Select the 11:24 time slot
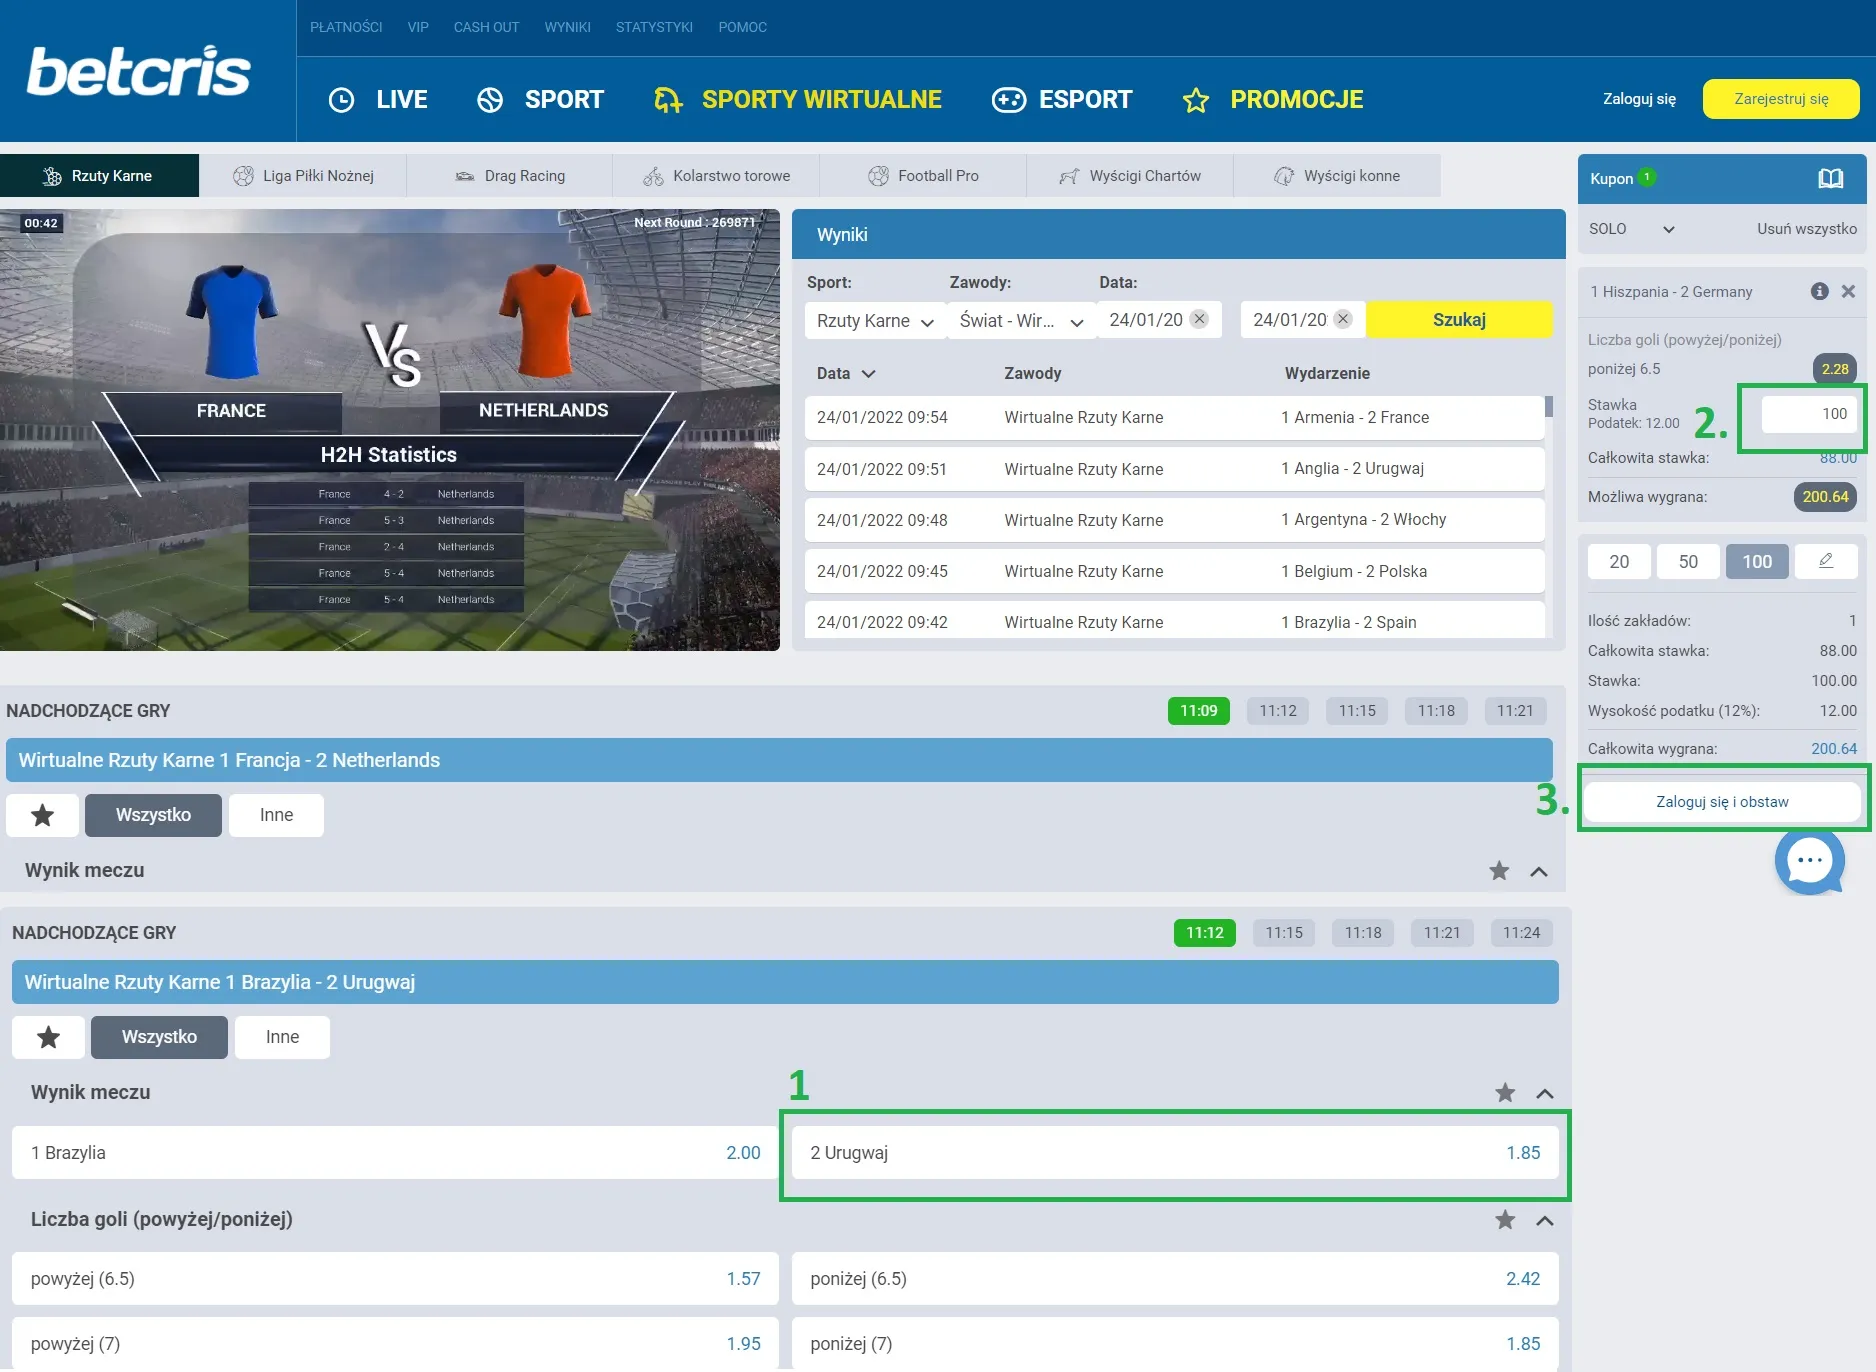Screen dimensions: 1876x1372 1521,933
